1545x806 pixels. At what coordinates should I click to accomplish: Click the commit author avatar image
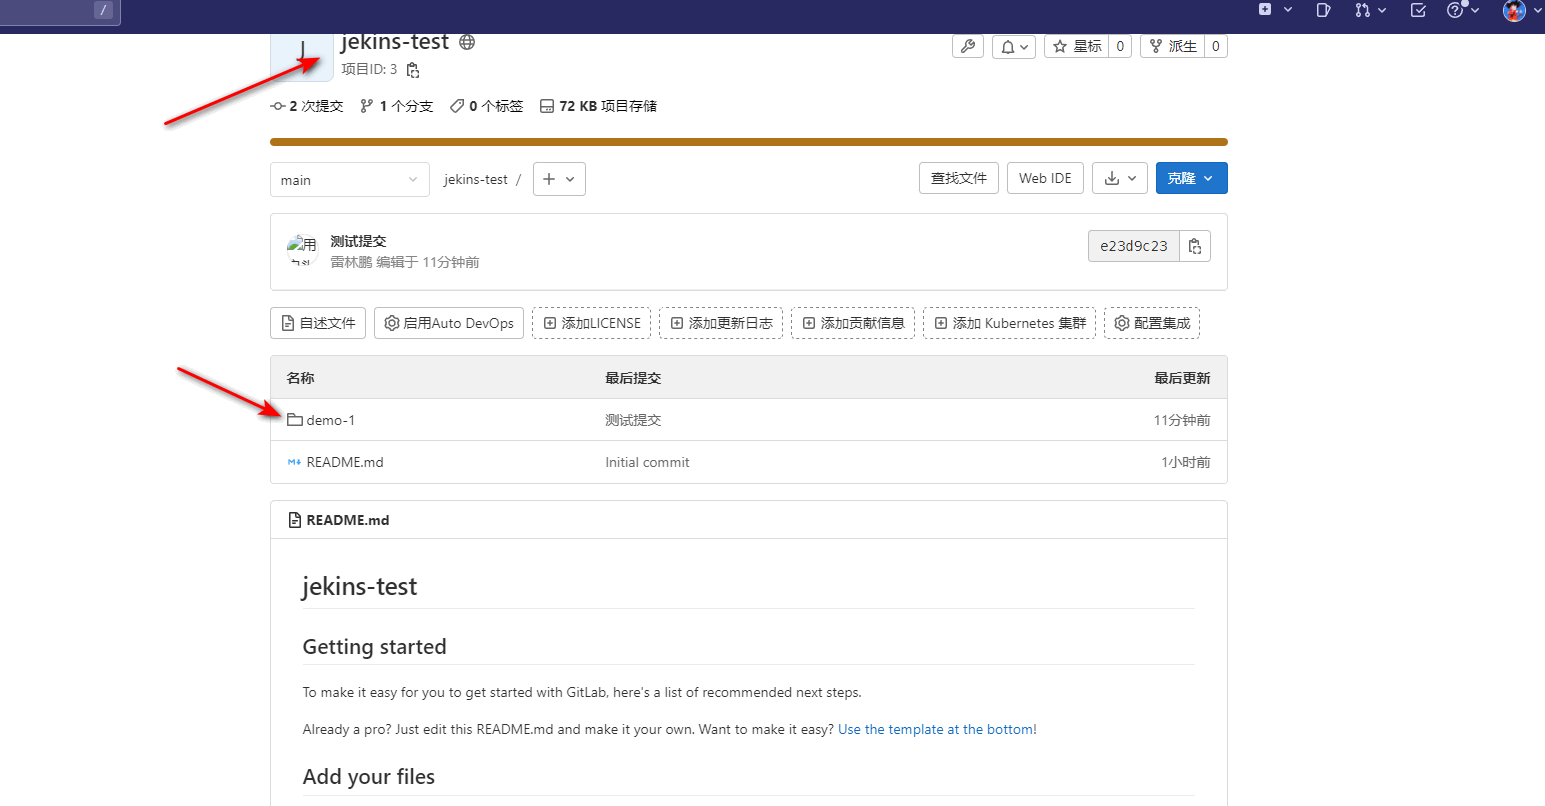(302, 250)
